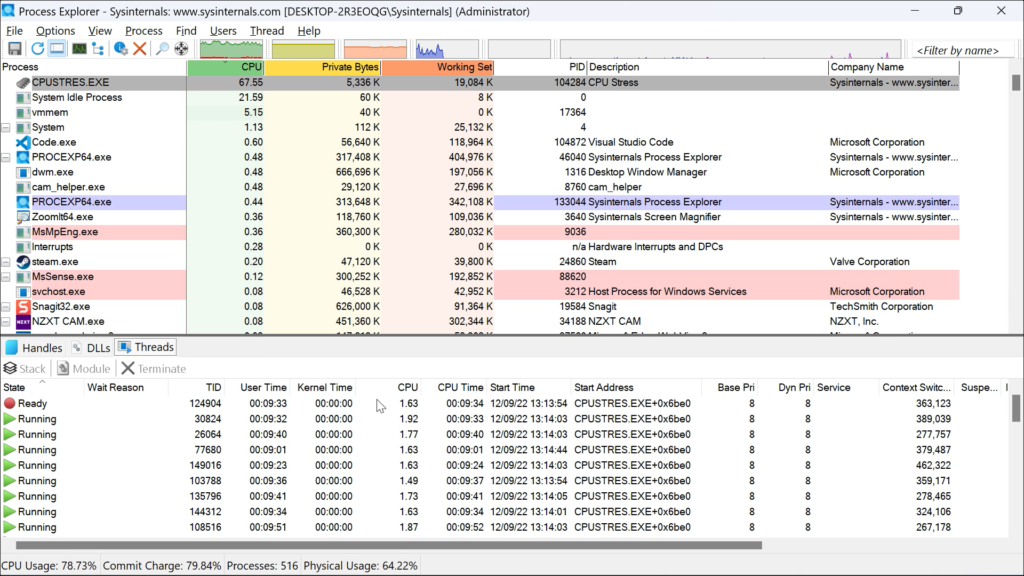Select the Ready thread with TID 124904

[x=504, y=404]
